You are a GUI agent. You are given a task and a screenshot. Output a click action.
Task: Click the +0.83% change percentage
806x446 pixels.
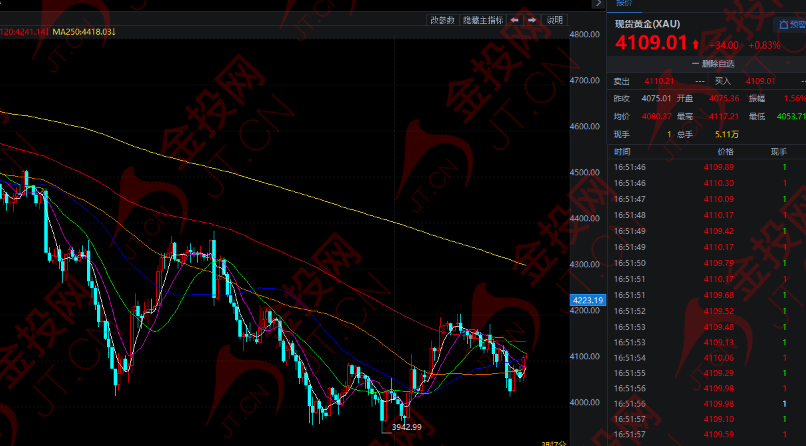[764, 45]
